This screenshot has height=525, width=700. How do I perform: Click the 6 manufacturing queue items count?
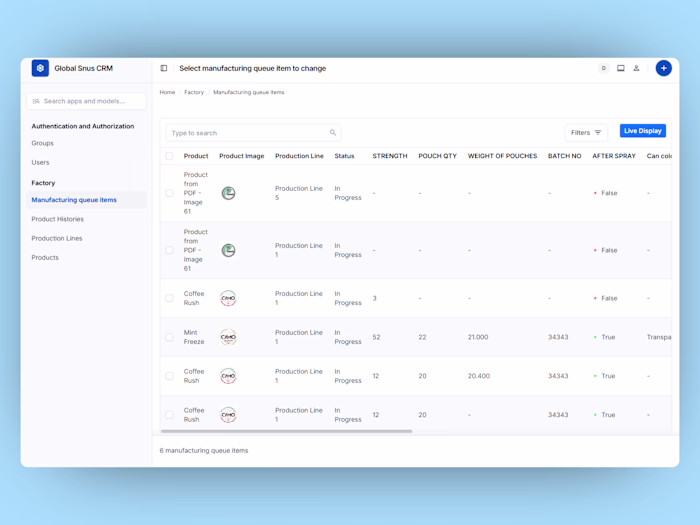tap(204, 450)
